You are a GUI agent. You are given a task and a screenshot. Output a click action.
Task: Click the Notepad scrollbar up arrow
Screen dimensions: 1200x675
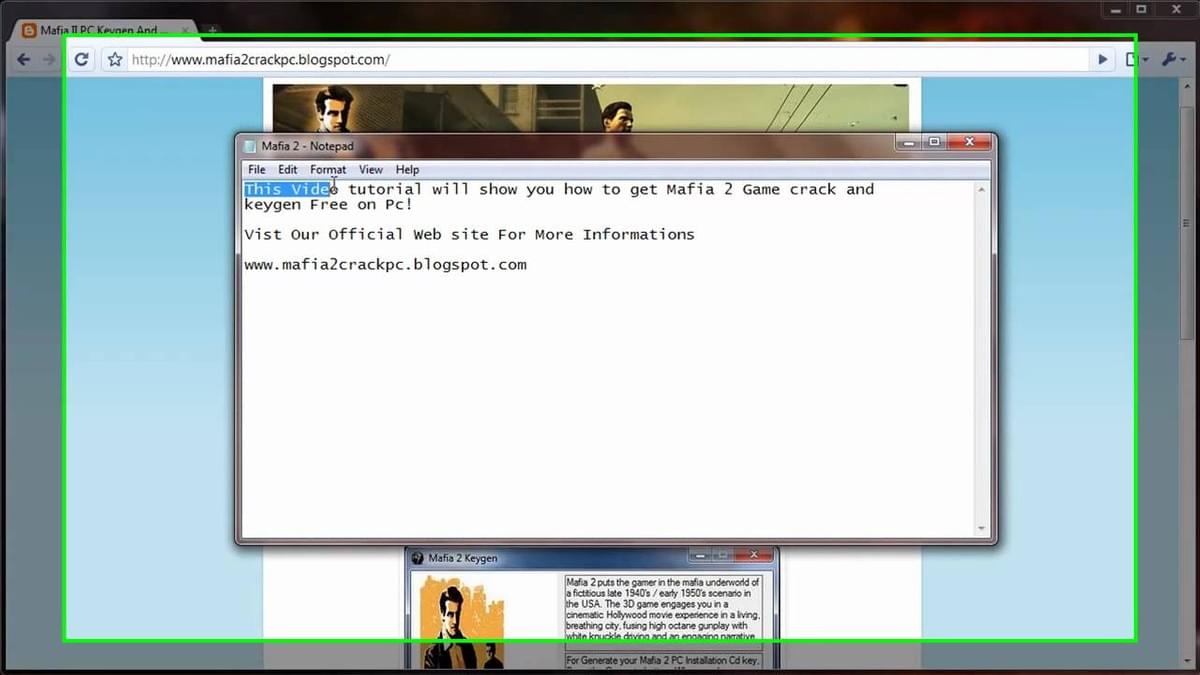[x=981, y=190]
